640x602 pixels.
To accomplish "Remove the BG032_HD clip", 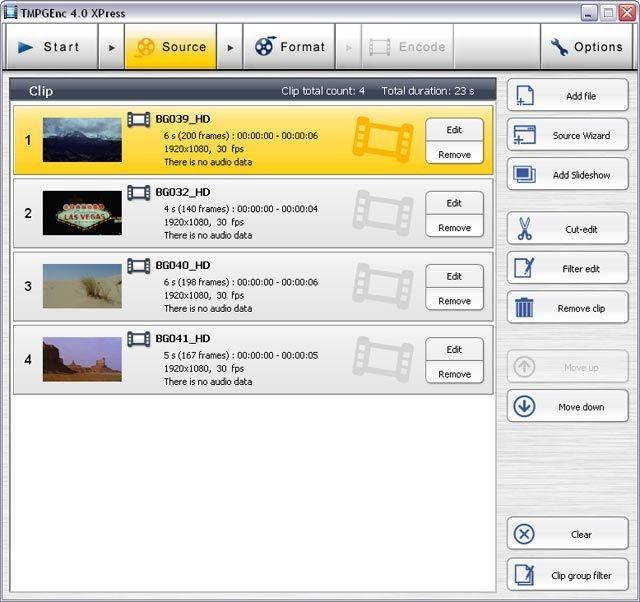I will click(454, 227).
